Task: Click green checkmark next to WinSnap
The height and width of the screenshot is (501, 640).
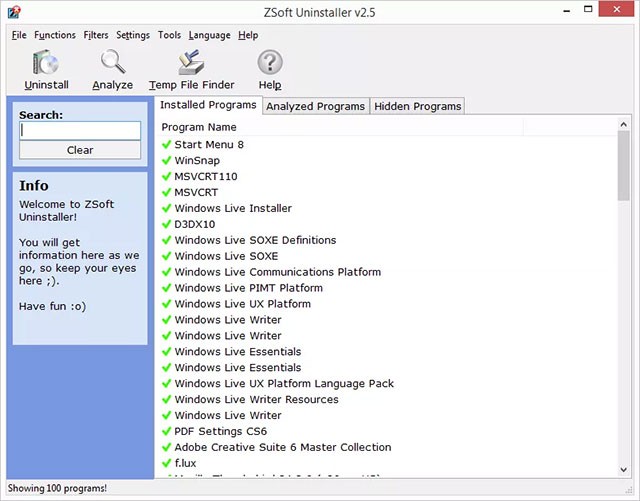Action: point(166,160)
